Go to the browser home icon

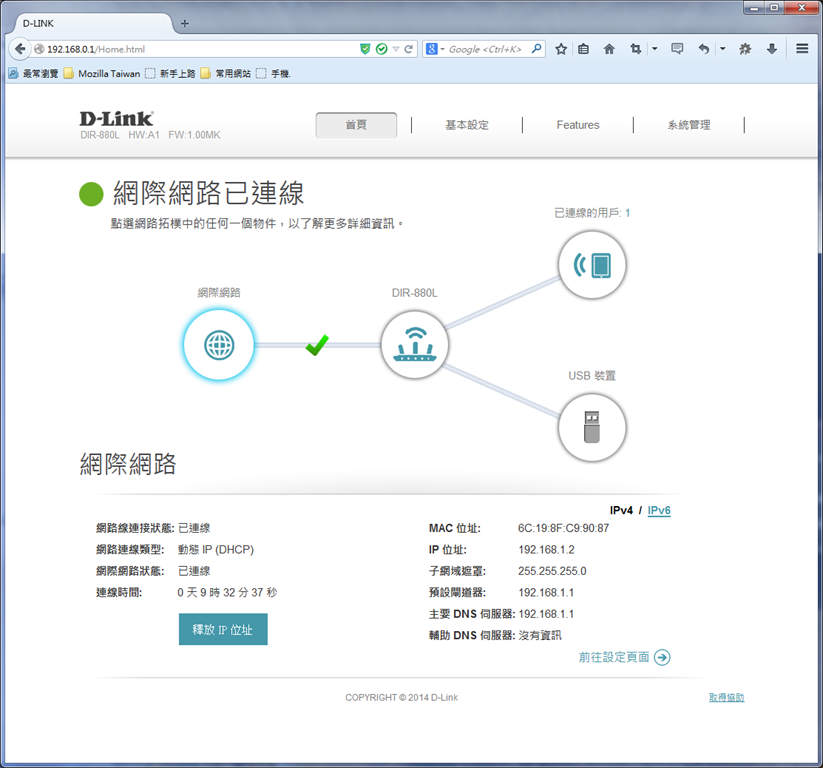[x=609, y=49]
